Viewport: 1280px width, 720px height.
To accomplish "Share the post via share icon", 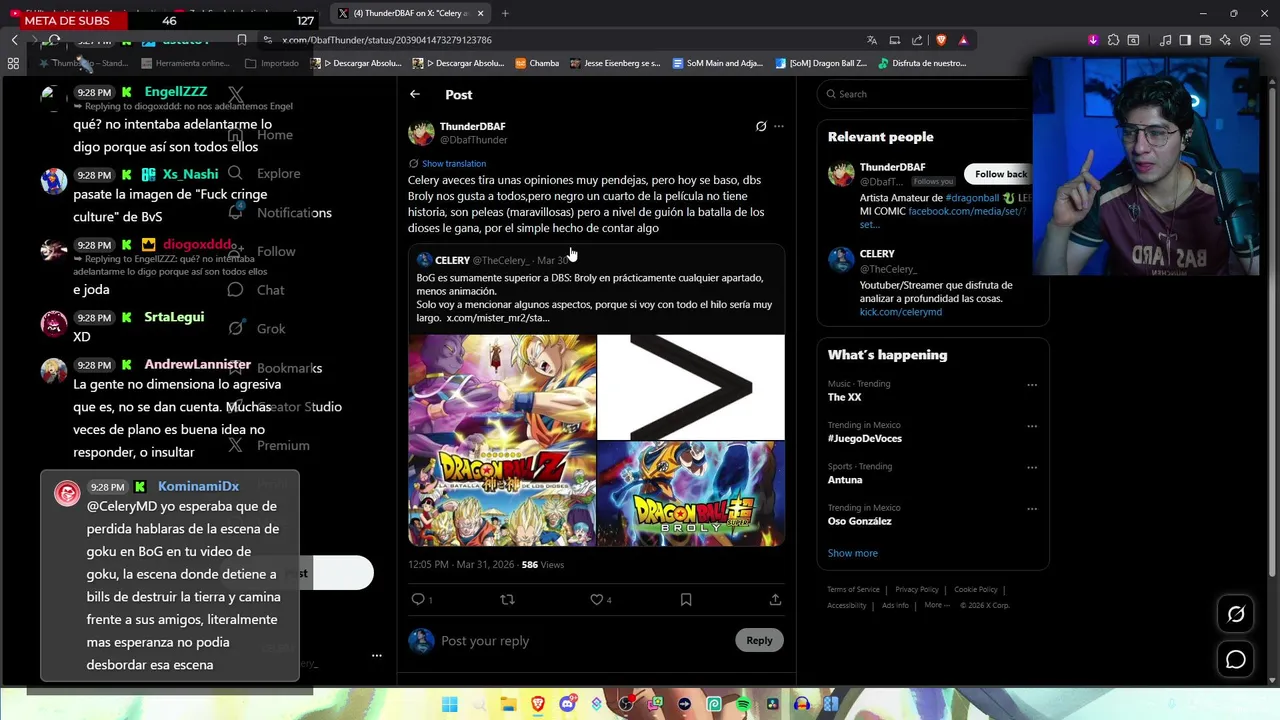I will click(x=775, y=599).
